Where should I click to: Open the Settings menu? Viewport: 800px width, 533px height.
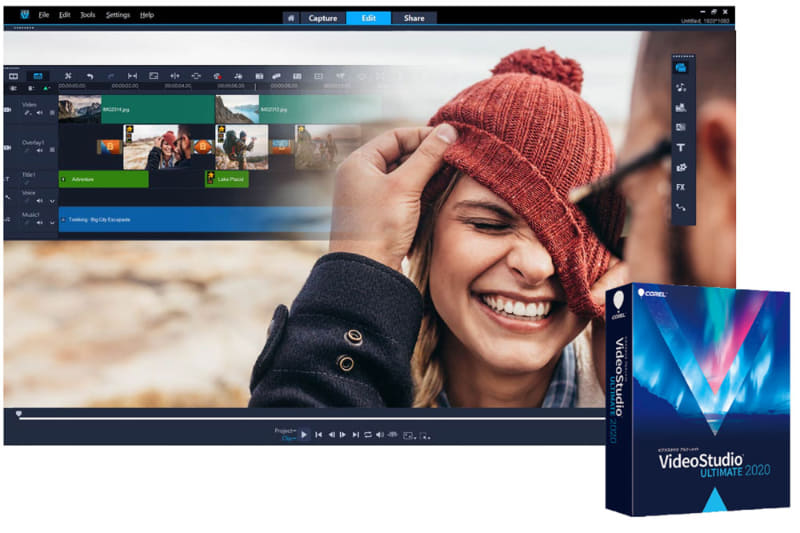118,15
